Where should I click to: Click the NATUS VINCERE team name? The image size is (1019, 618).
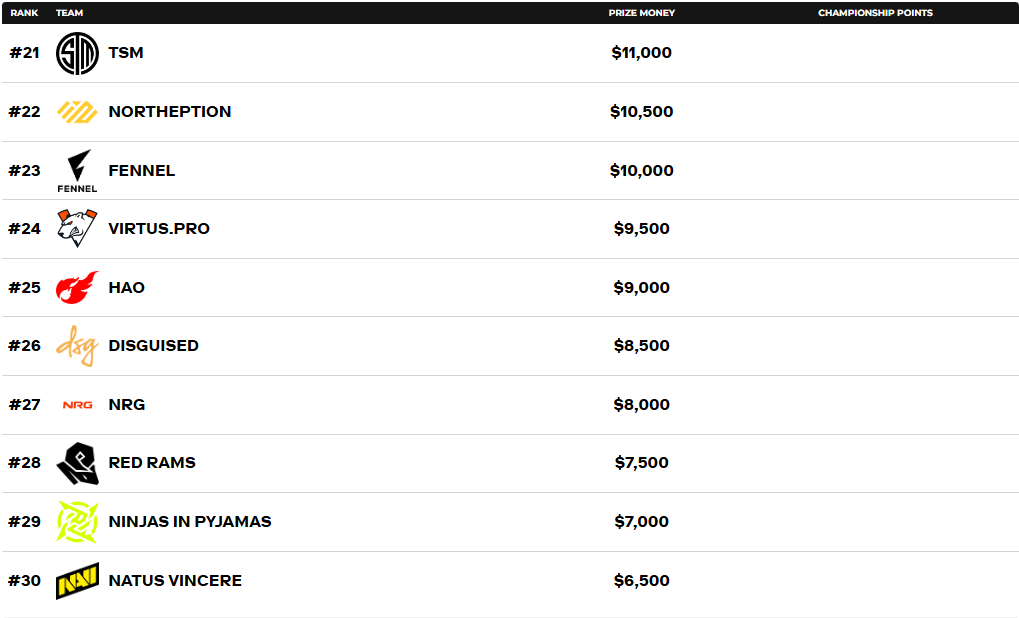175,581
